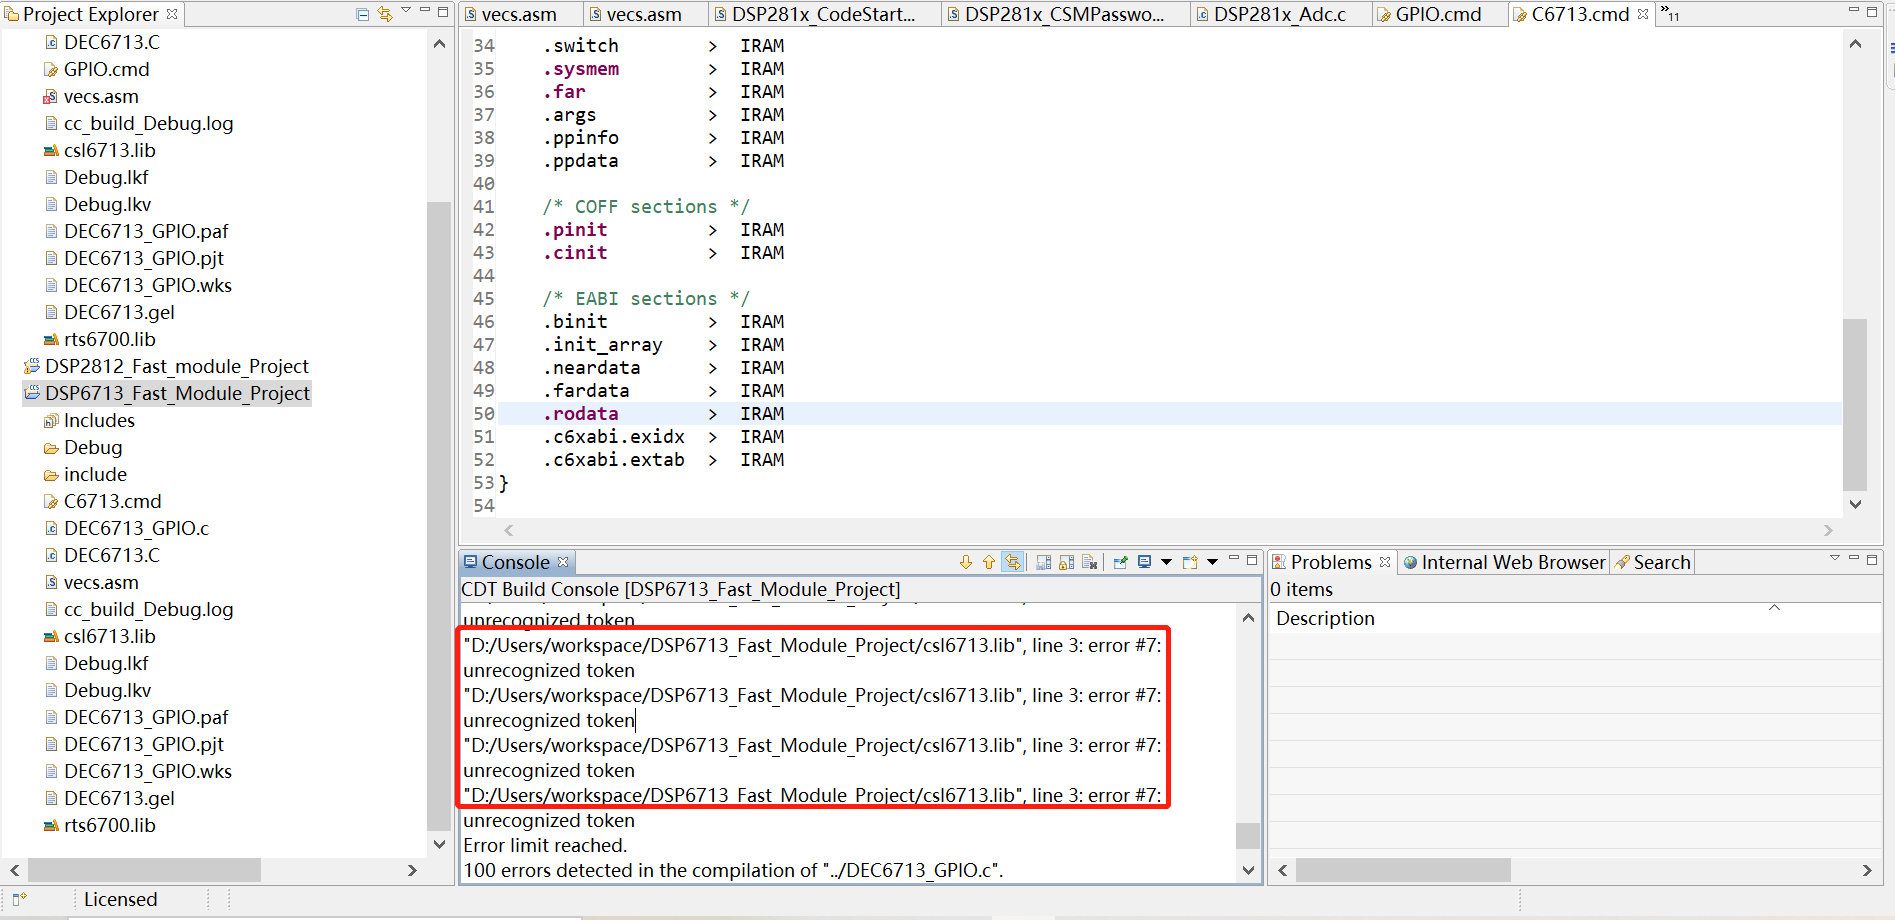This screenshot has height=920, width=1895.
Task: Click the closing brace on line 53
Action: tap(504, 483)
